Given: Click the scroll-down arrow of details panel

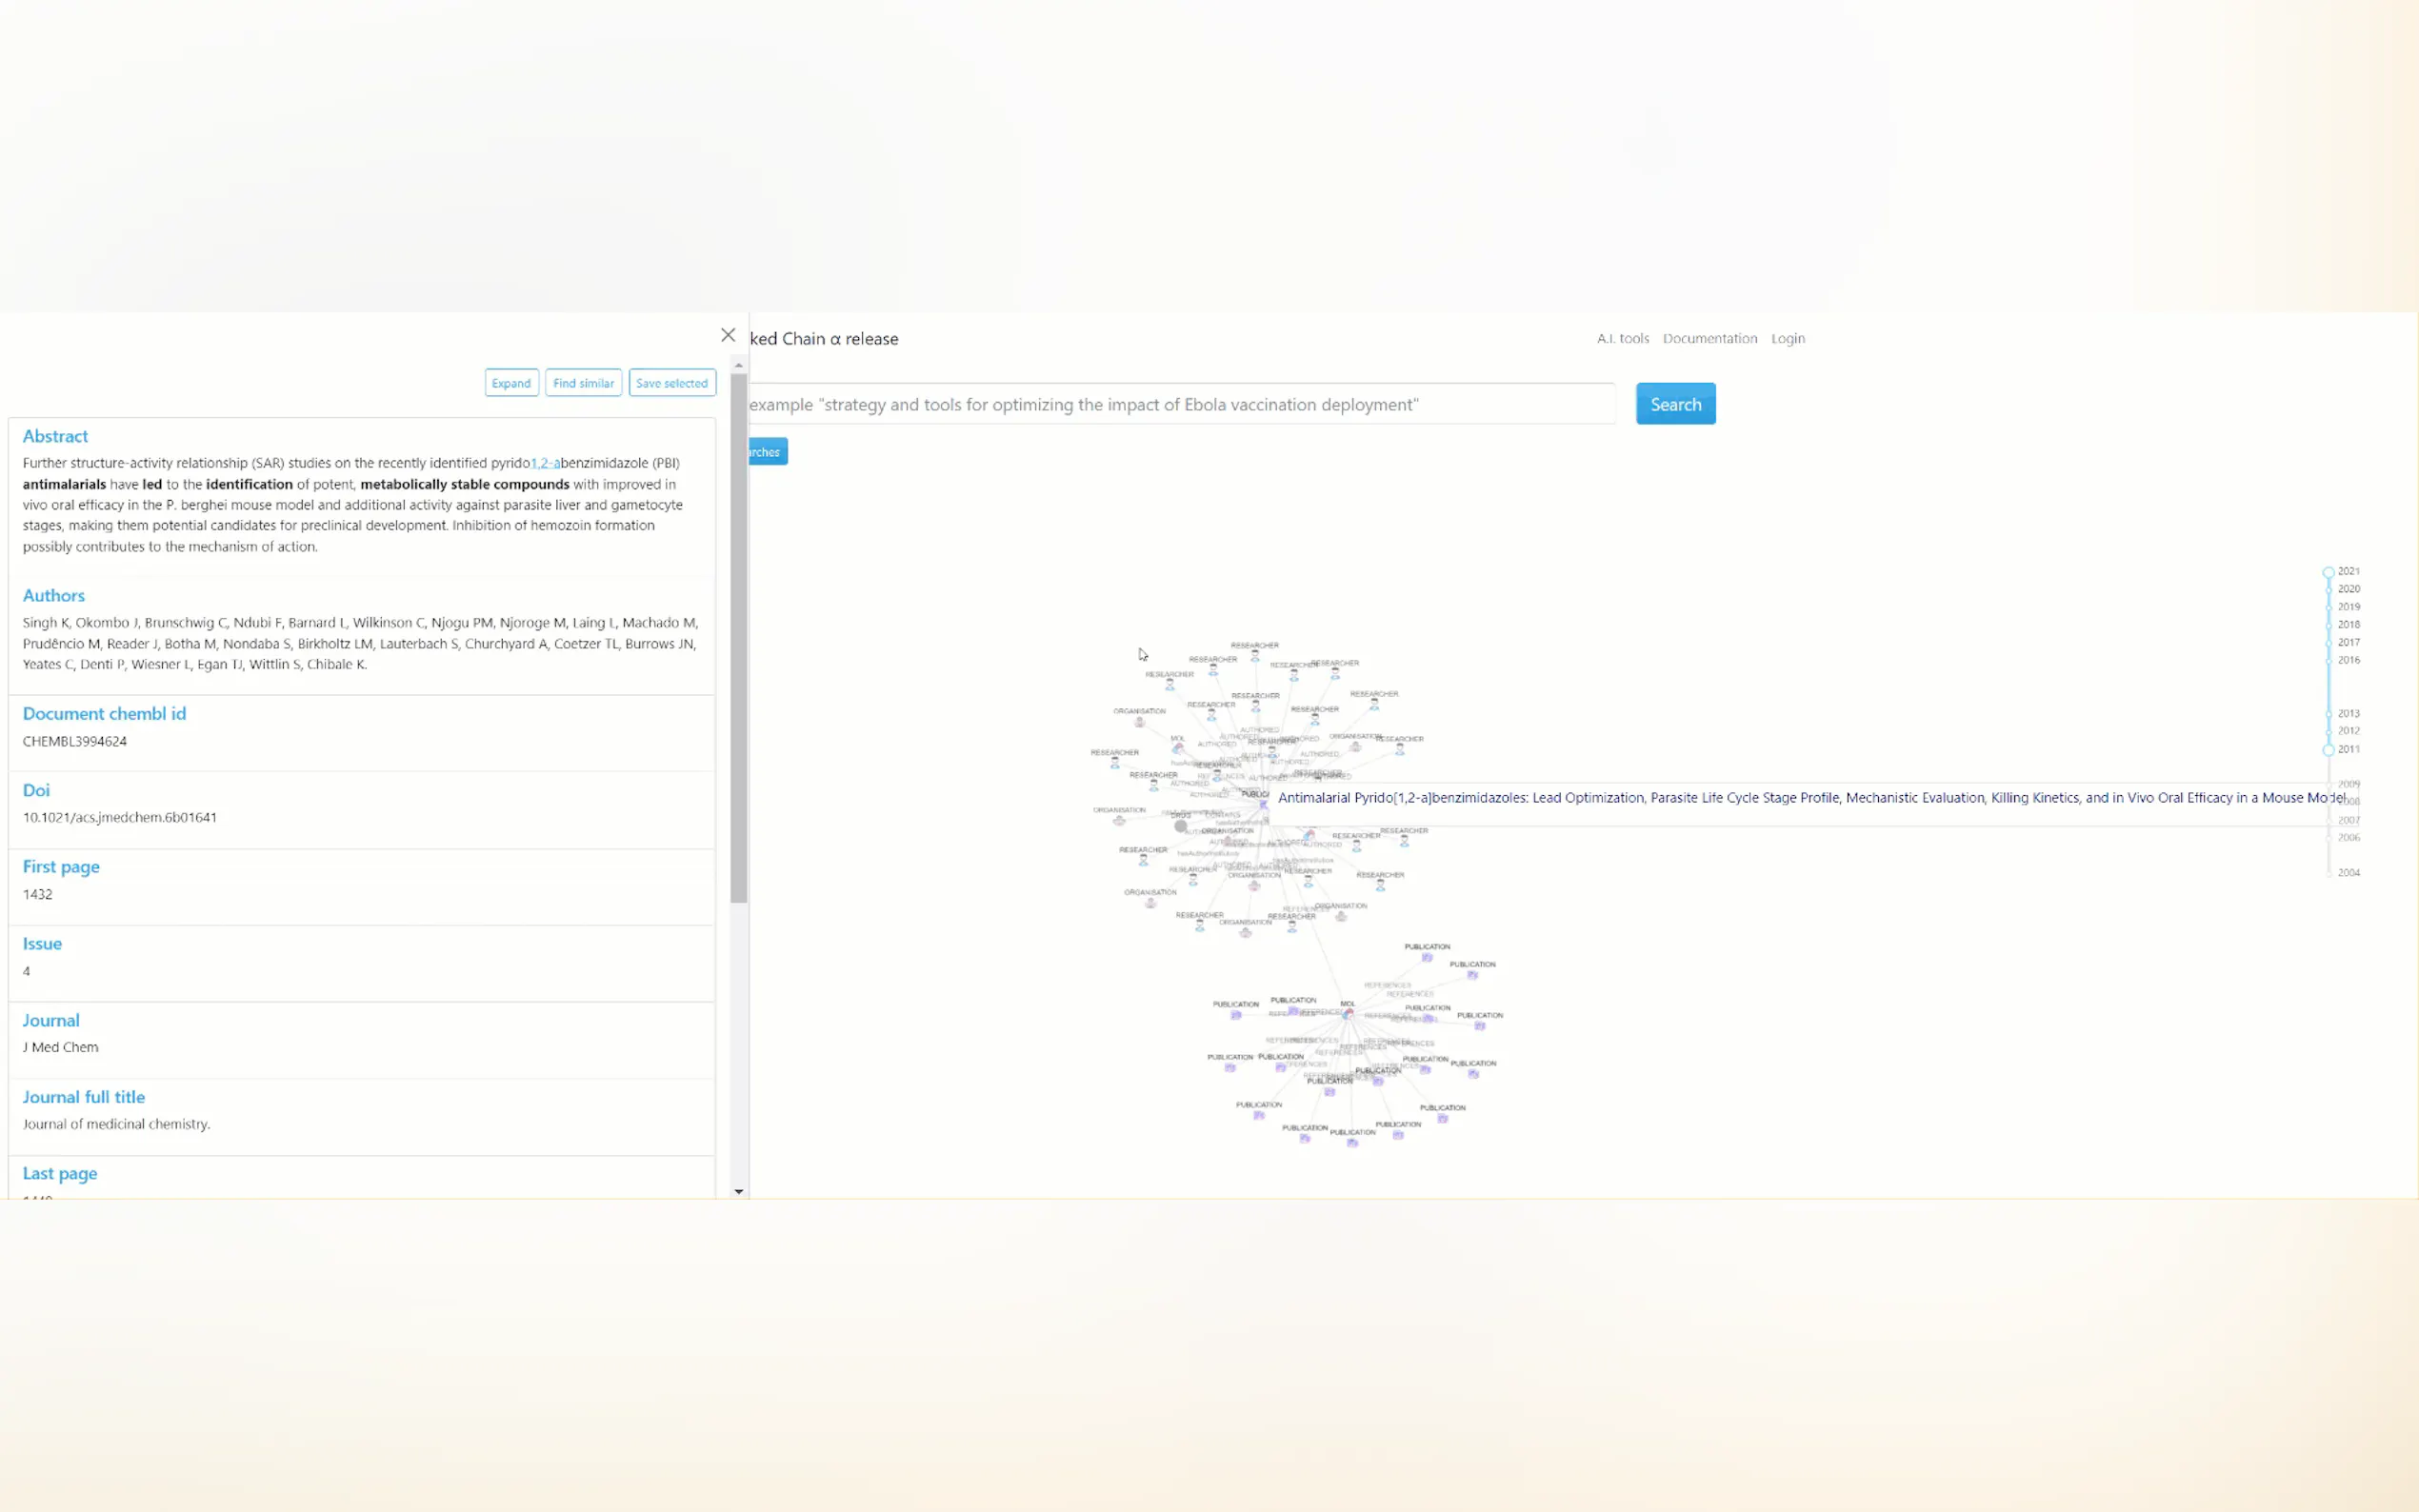Looking at the screenshot, I should point(739,1191).
